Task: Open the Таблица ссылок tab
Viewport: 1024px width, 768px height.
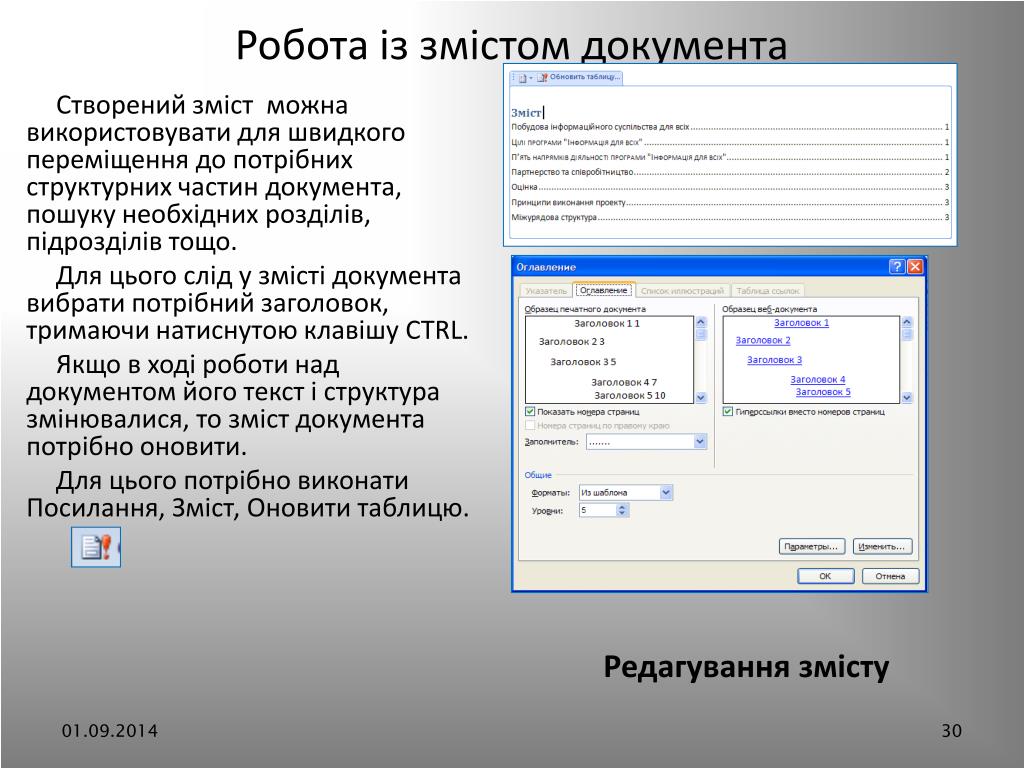Action: coord(768,291)
